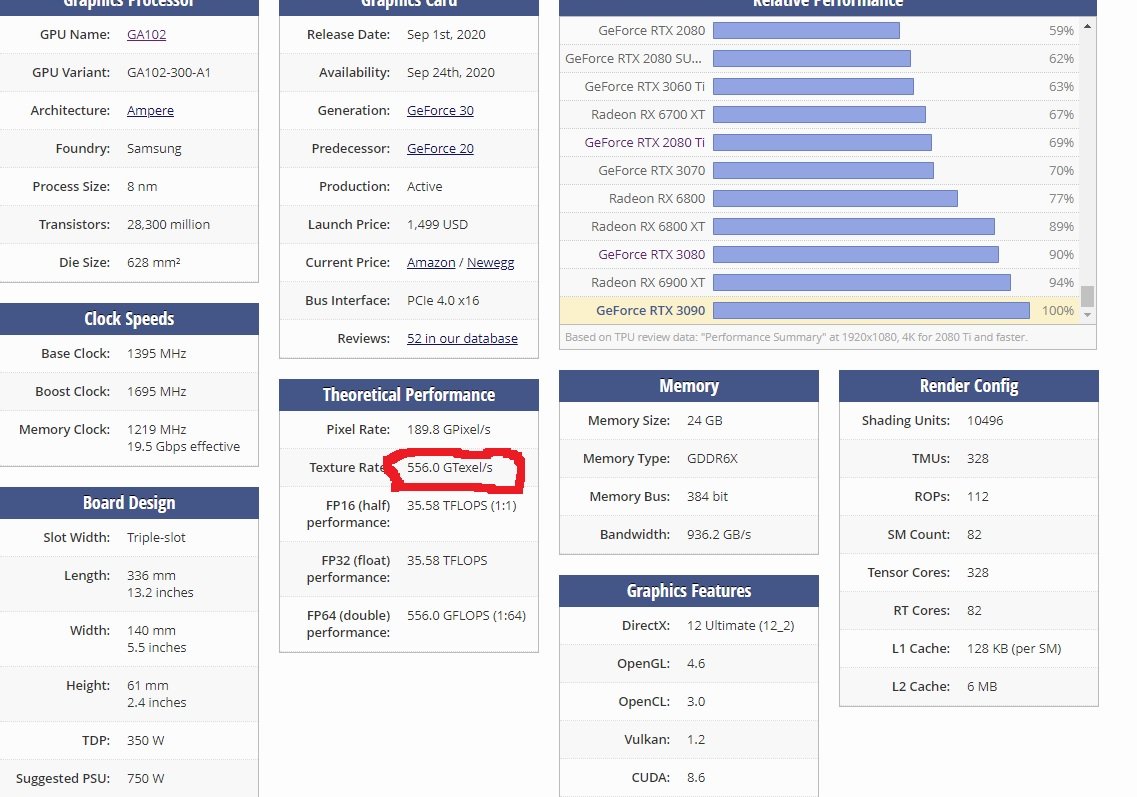The width and height of the screenshot is (1137, 797).
Task: Click the 128 KB (per SM) L1 cache value
Action: (x=1014, y=648)
